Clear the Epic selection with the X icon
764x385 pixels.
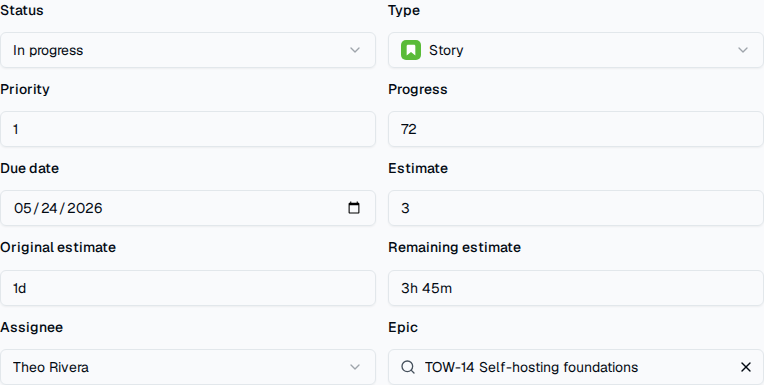click(745, 367)
